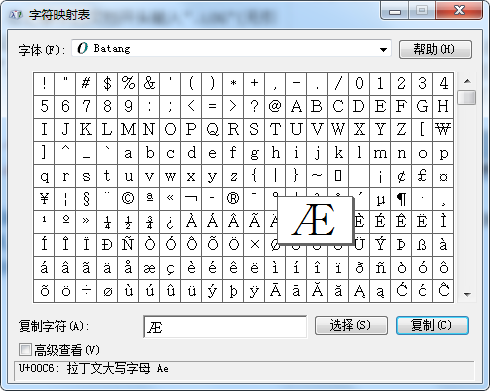Select the capital Ñ character

pyautogui.click(x=128, y=245)
